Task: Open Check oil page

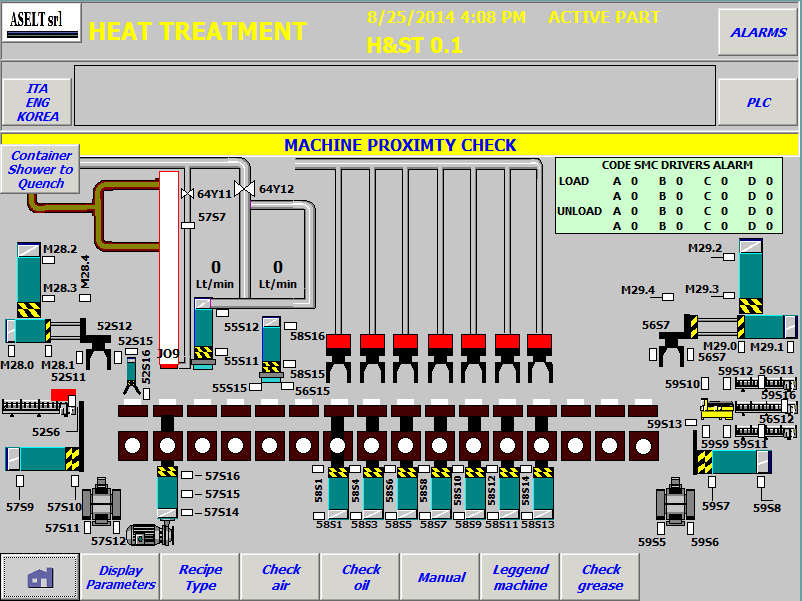Action: [x=361, y=576]
